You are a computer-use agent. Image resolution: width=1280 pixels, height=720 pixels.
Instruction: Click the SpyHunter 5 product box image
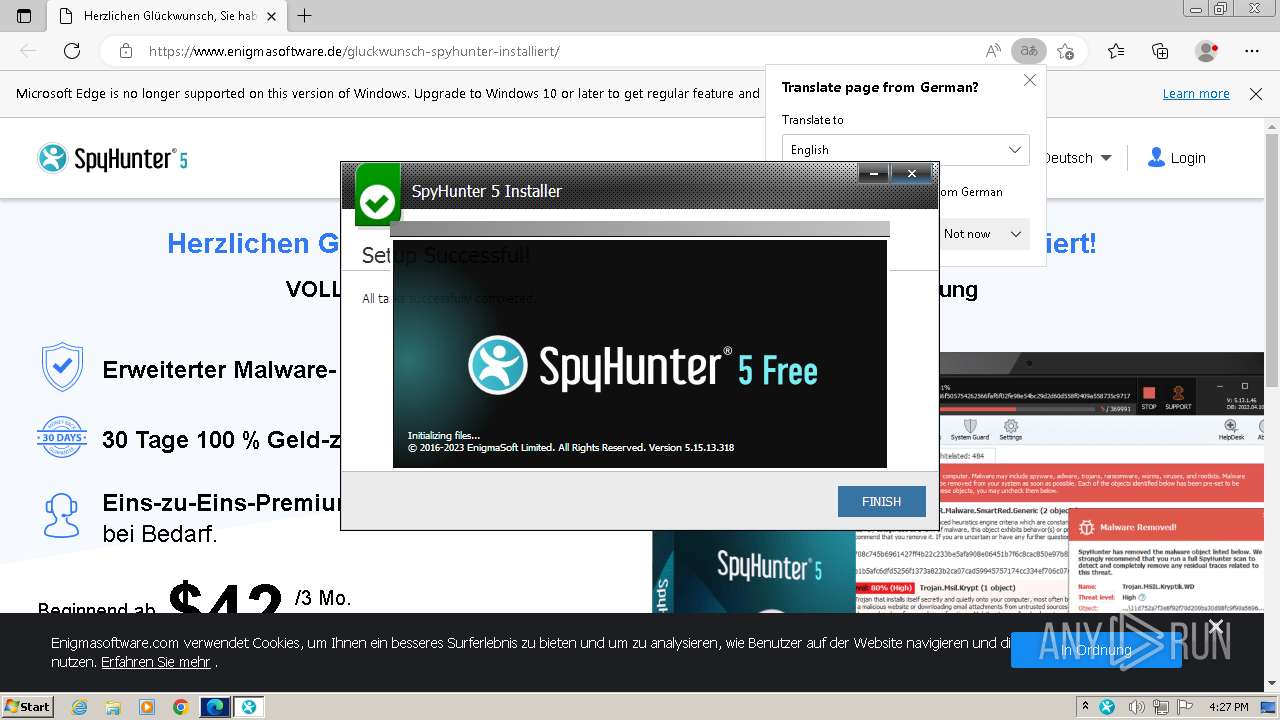coord(752,570)
